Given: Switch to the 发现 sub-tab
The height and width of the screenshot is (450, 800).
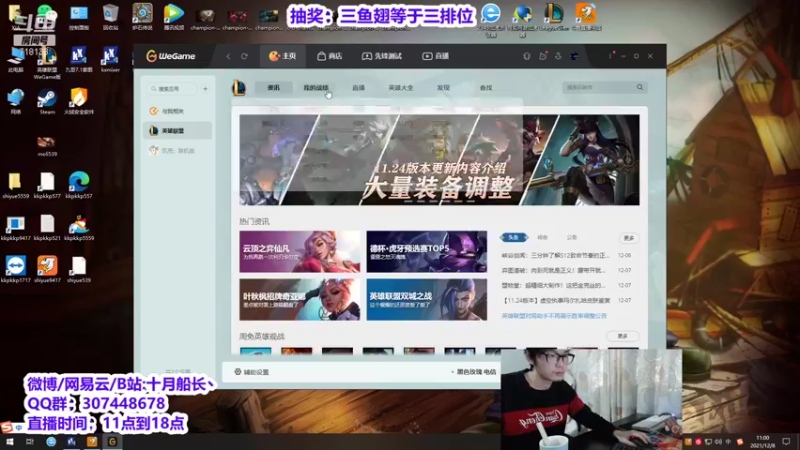Looking at the screenshot, I should click(x=443, y=88).
